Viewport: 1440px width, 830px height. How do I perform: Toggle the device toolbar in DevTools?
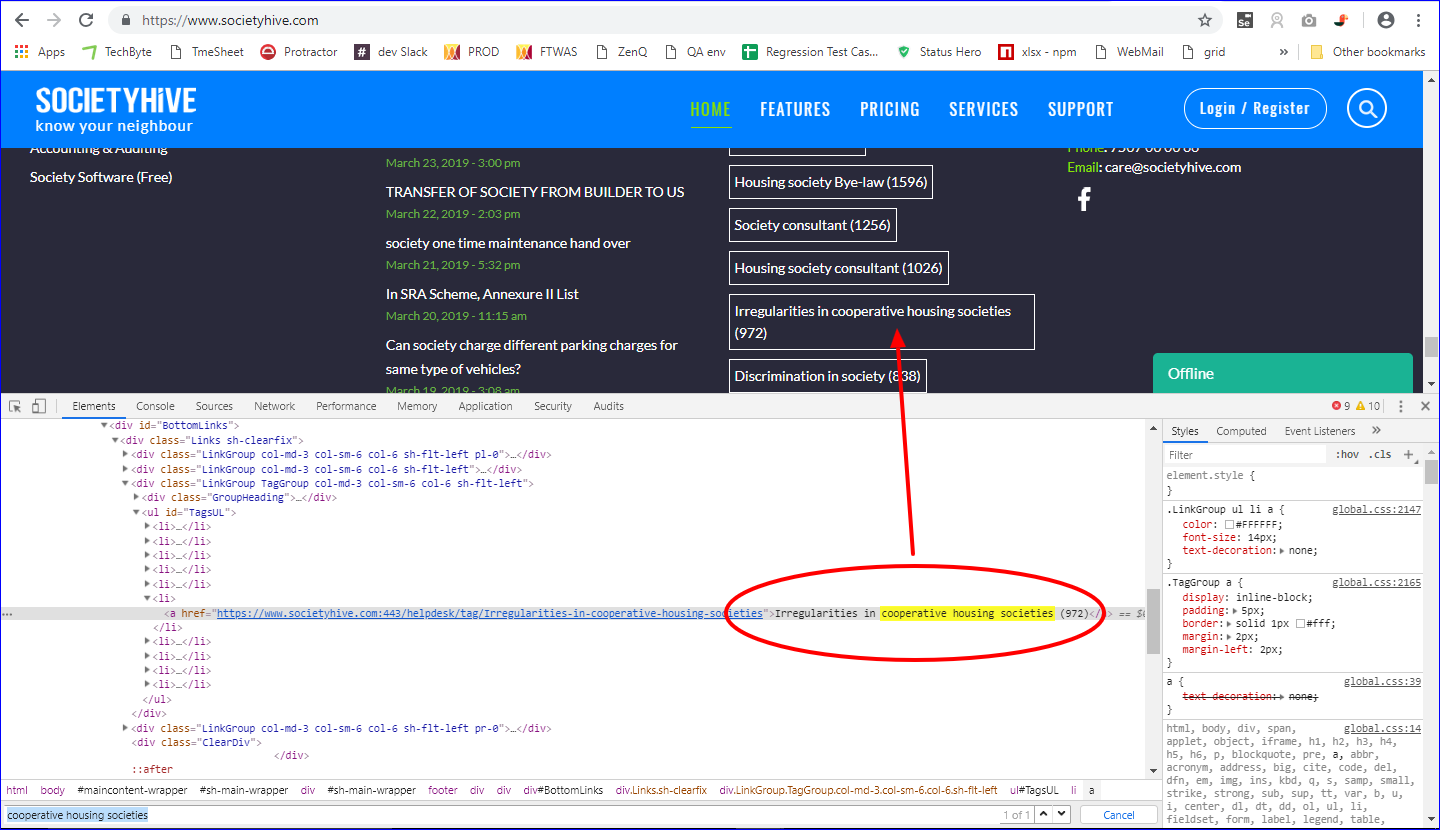coord(39,406)
